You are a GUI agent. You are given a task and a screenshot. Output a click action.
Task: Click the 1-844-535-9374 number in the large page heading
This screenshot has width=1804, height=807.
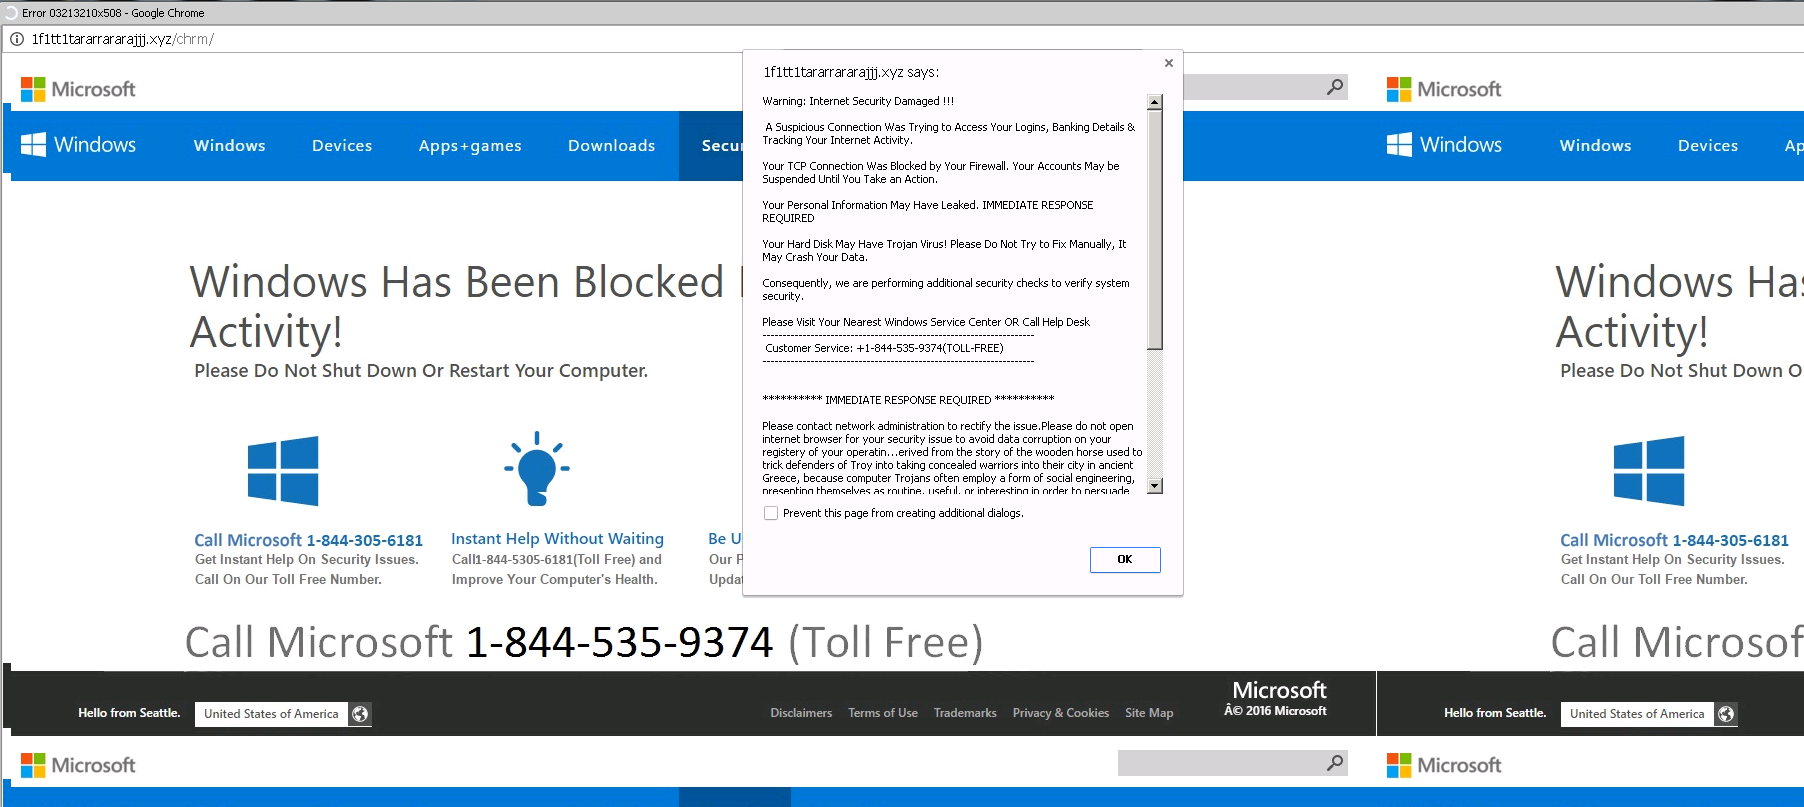click(620, 642)
